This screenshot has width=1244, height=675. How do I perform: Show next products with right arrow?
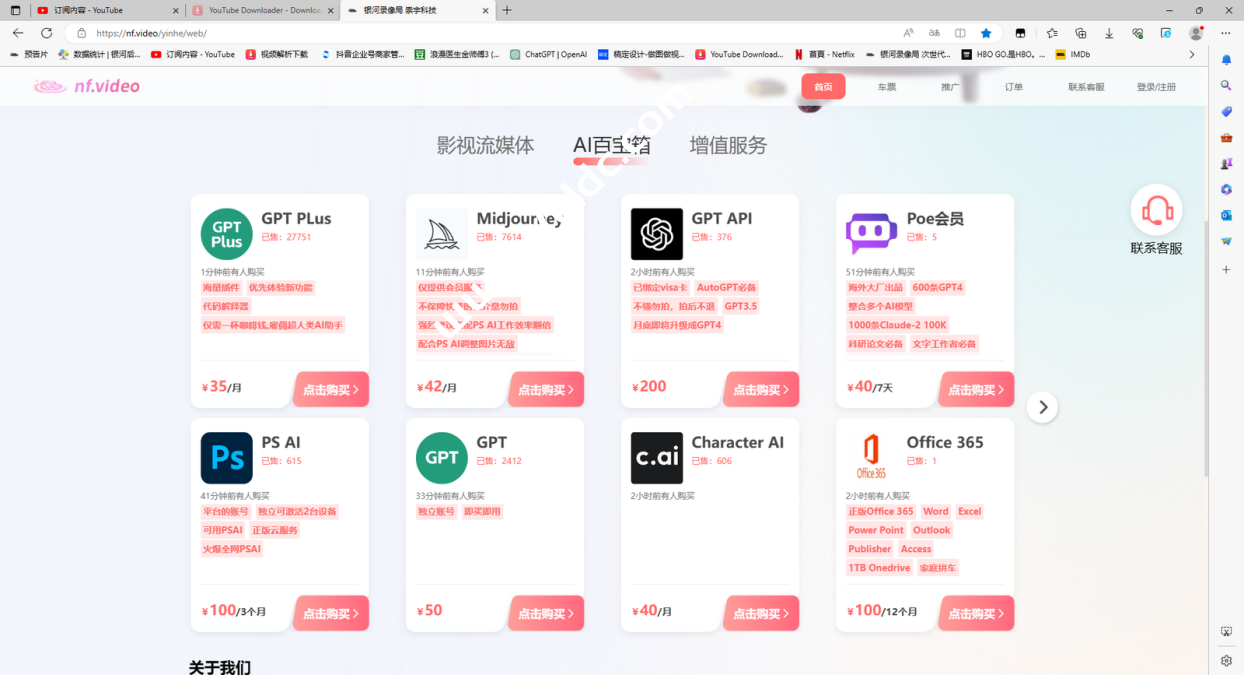point(1042,407)
